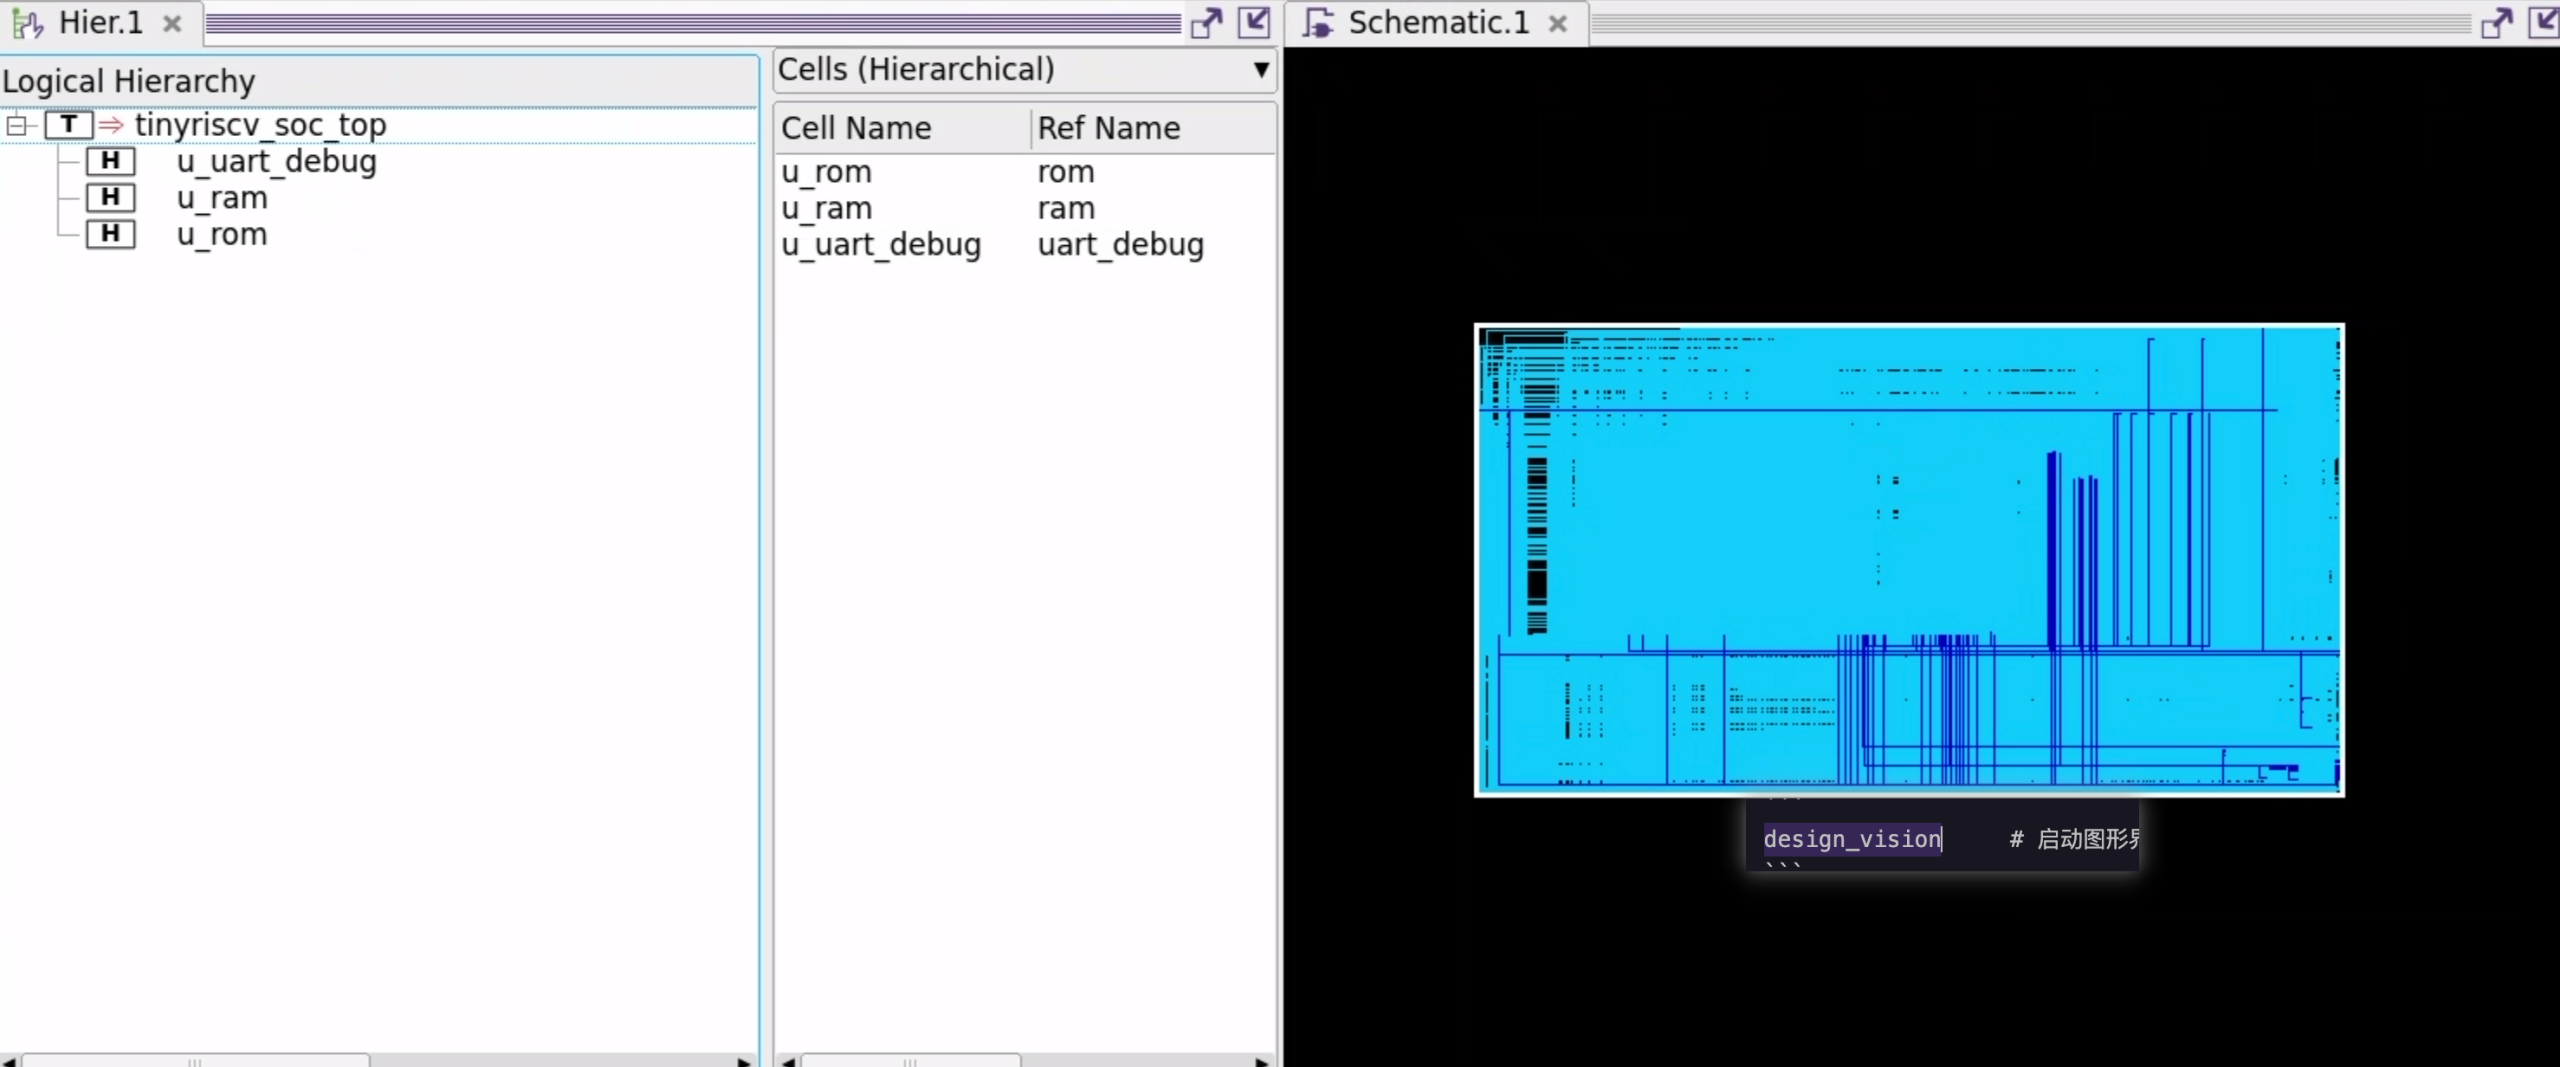Screen dimensions: 2560x1067
Task: Undock the Schematic.1 panel
Action: pos(2497,23)
